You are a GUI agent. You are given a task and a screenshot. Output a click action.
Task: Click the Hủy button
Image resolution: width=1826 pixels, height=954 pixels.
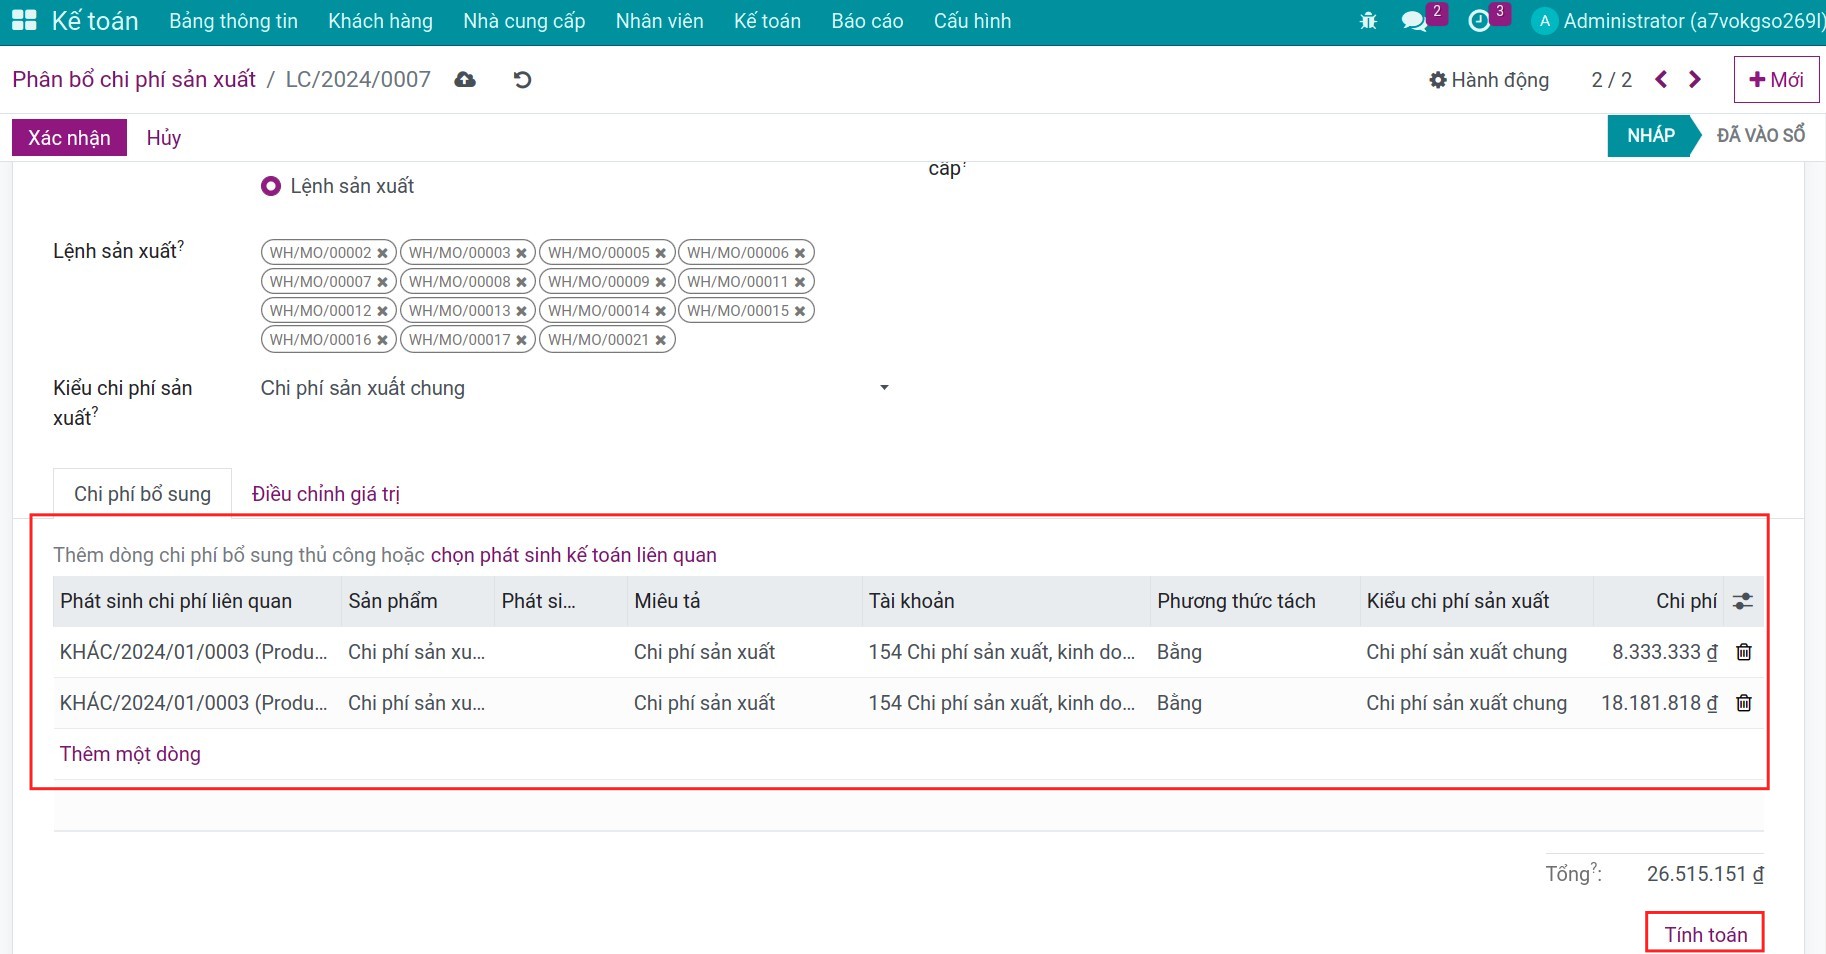pos(164,138)
